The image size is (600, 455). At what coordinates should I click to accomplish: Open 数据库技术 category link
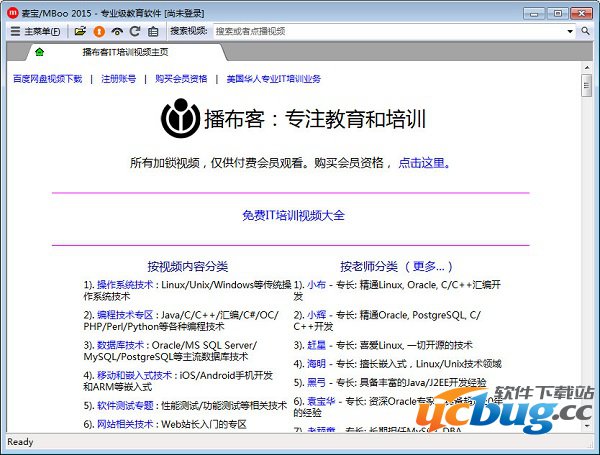click(120, 345)
